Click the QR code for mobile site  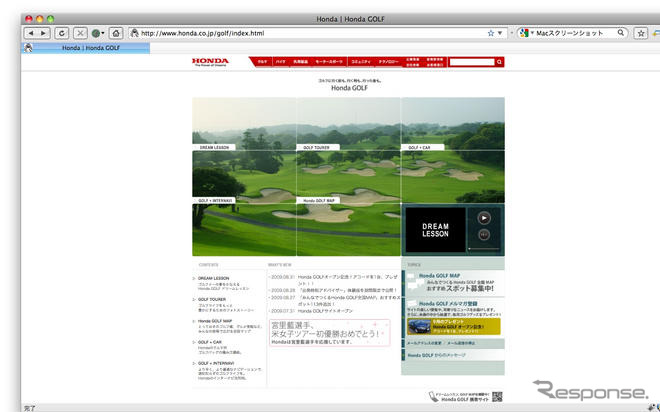click(497, 396)
